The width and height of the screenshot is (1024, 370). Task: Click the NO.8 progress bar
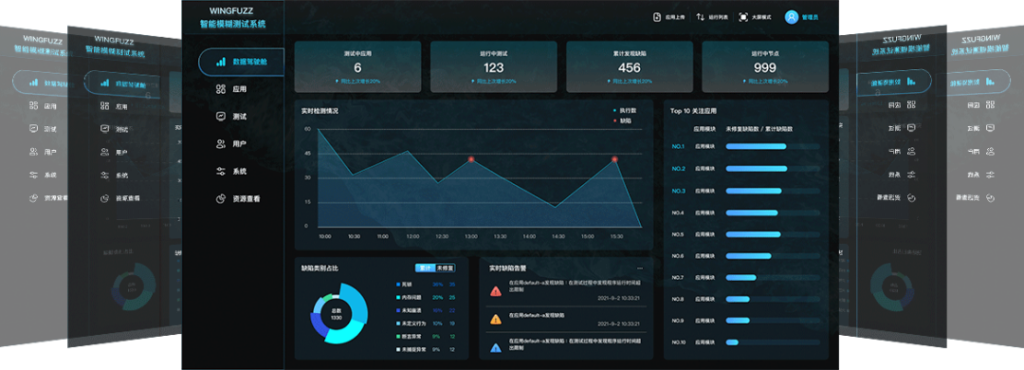click(x=773, y=299)
